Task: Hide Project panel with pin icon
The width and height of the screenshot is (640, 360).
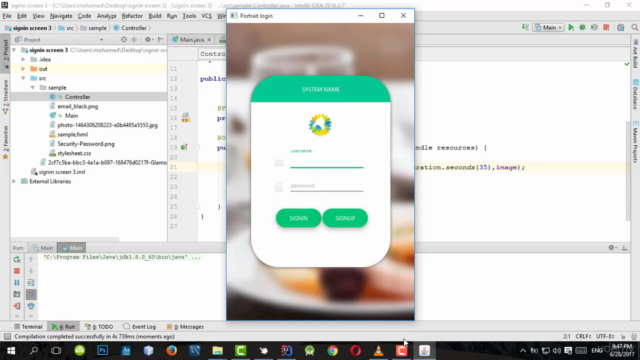Action: click(x=160, y=40)
